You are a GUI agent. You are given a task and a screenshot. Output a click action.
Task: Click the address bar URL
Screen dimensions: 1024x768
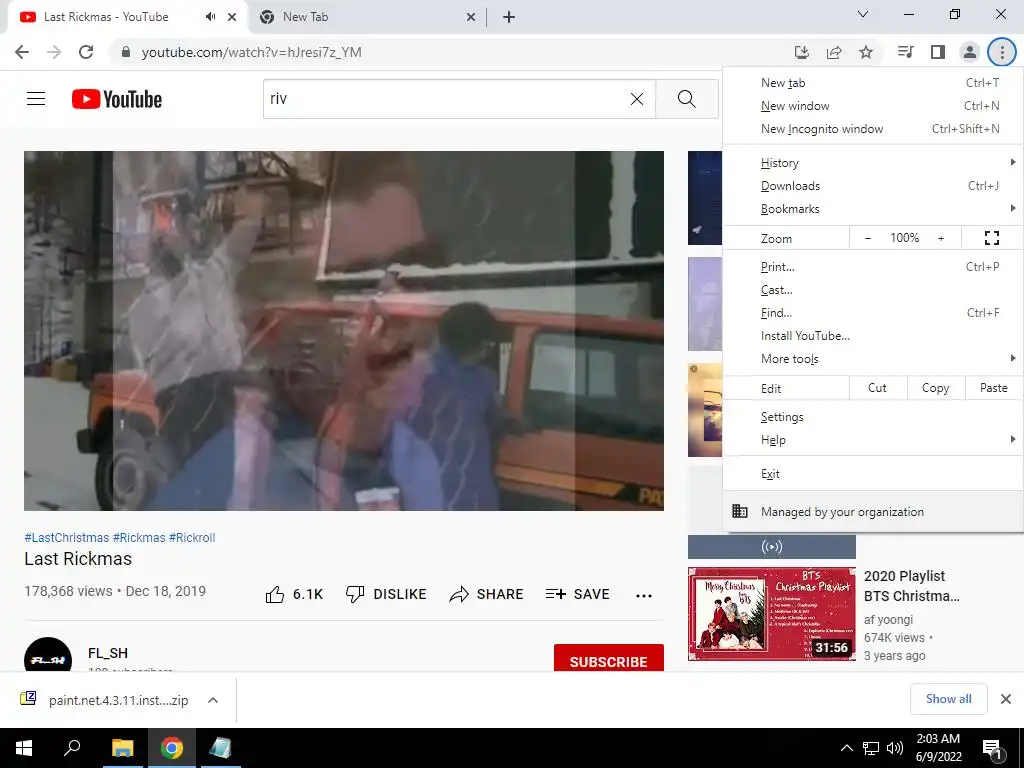(x=251, y=52)
